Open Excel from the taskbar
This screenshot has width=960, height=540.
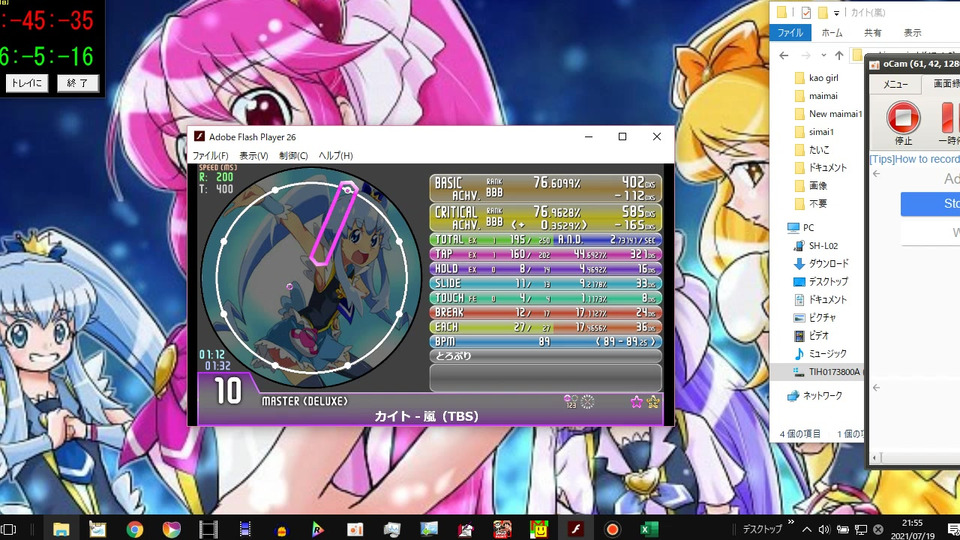click(649, 529)
